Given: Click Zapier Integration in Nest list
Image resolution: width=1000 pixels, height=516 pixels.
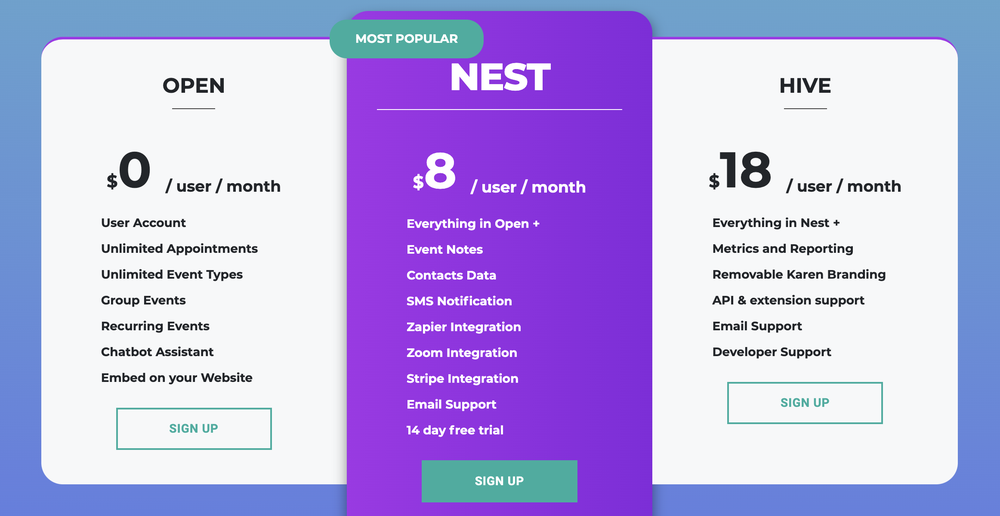Looking at the screenshot, I should point(464,327).
